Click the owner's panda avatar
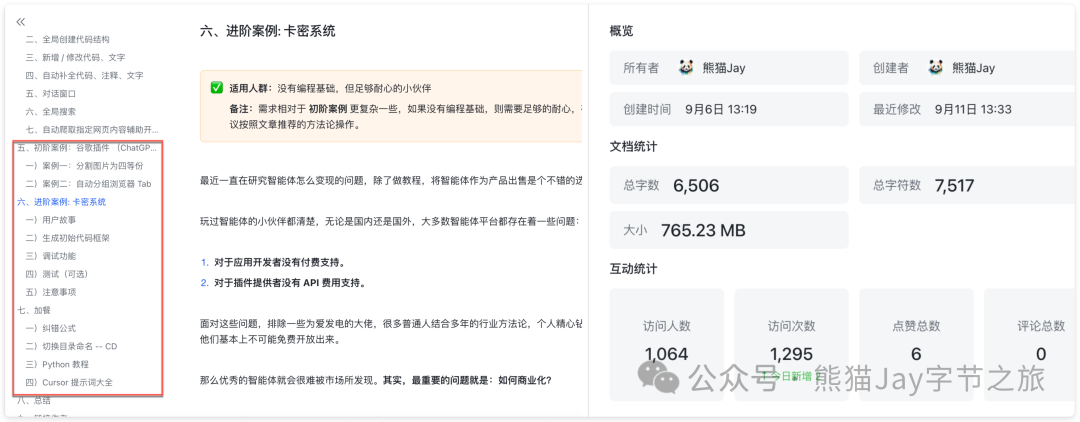Image resolution: width=1080 pixels, height=422 pixels. (x=685, y=67)
